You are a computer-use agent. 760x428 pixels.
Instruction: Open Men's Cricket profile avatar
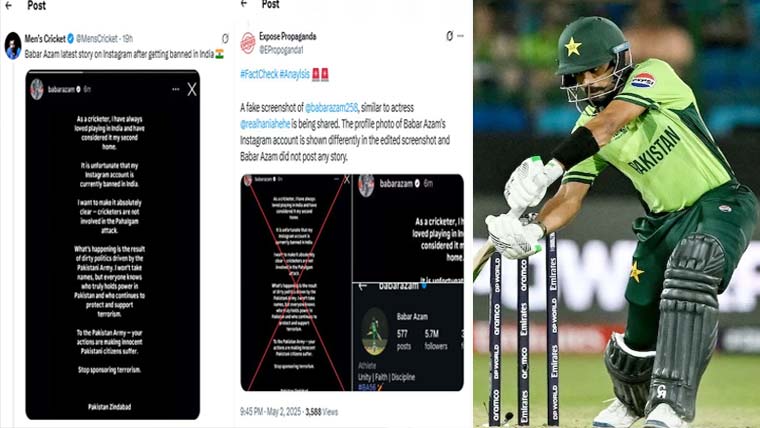coord(13,46)
